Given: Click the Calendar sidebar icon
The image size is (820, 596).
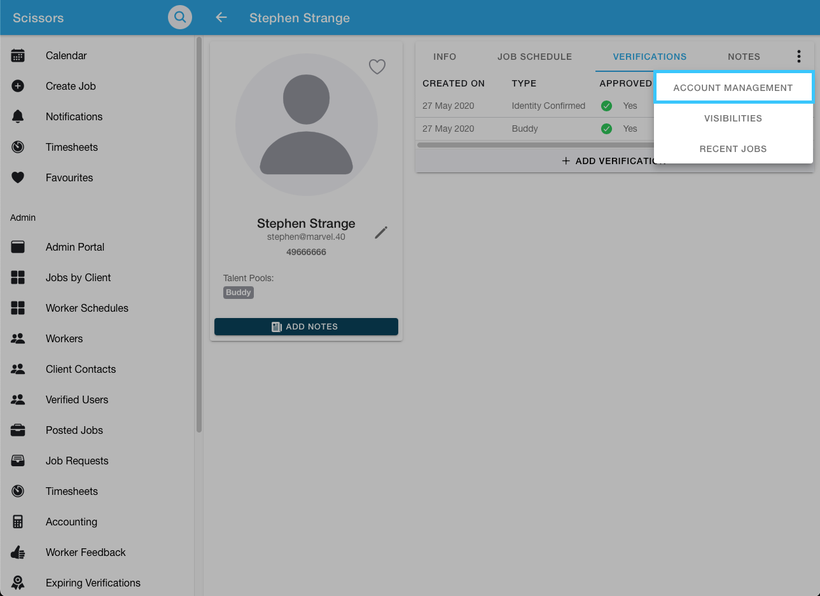Looking at the screenshot, I should click(18, 55).
